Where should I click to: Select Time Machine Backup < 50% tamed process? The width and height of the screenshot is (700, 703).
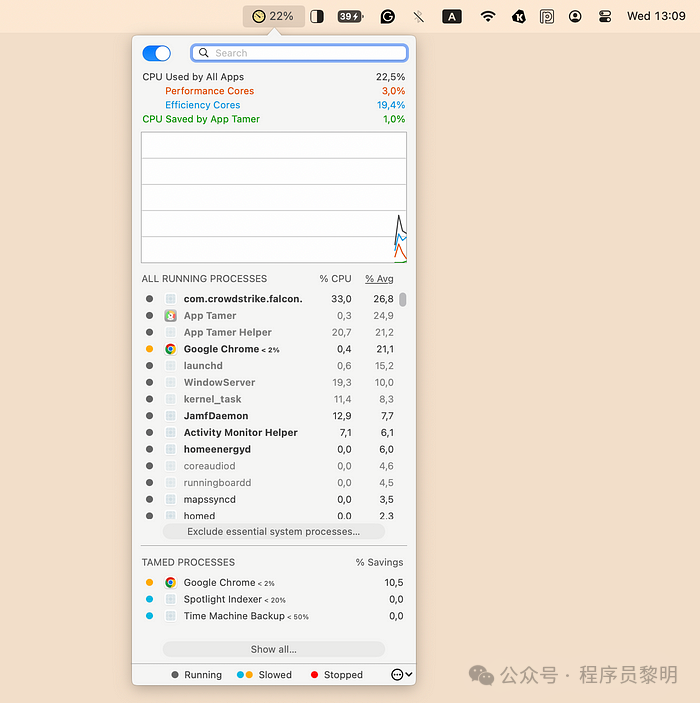tap(273, 616)
